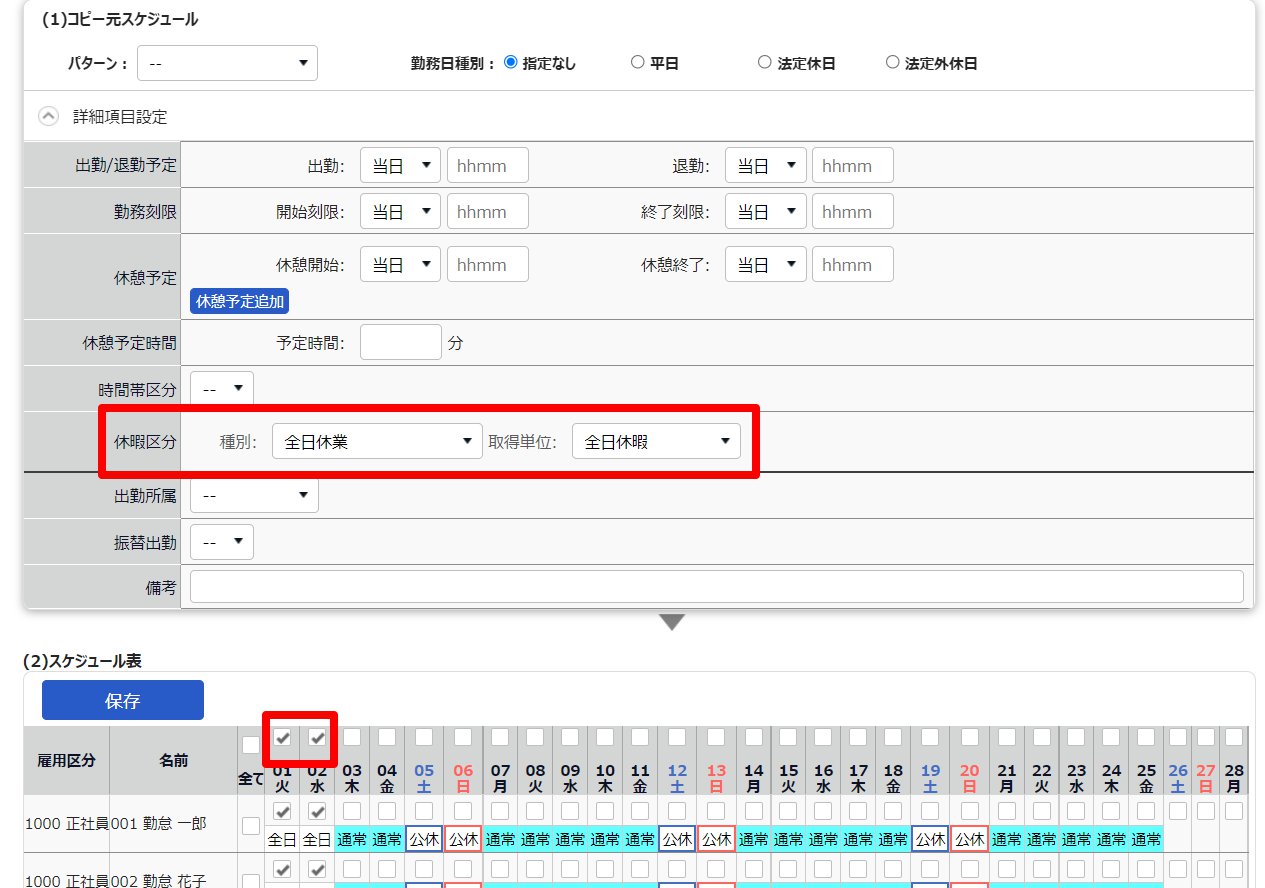Open the 休憩開始 day dropdown
This screenshot has width=1265, height=888.
400,265
